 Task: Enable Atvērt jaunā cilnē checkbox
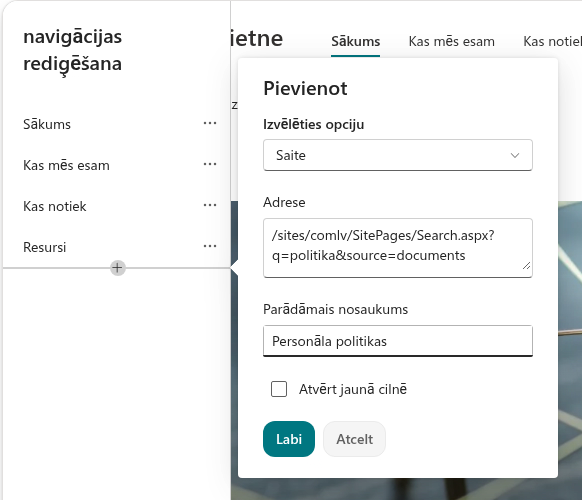[x=279, y=389]
